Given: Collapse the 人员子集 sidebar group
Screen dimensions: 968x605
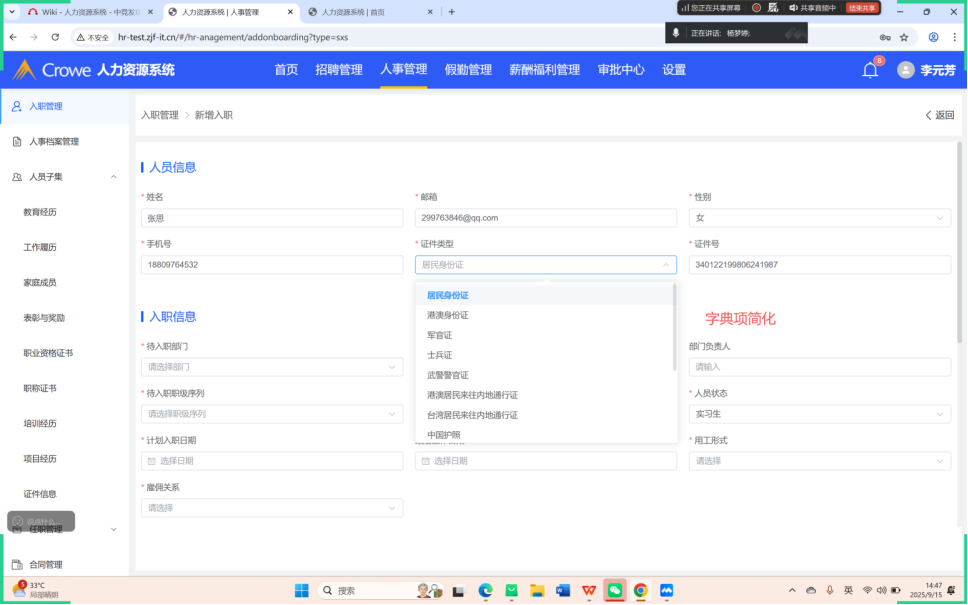Looking at the screenshot, I should point(113,177).
